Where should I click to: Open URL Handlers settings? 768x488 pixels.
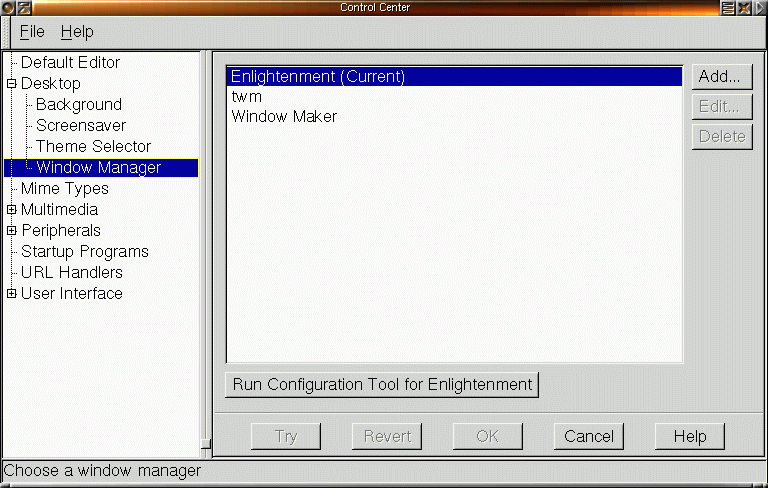(72, 272)
